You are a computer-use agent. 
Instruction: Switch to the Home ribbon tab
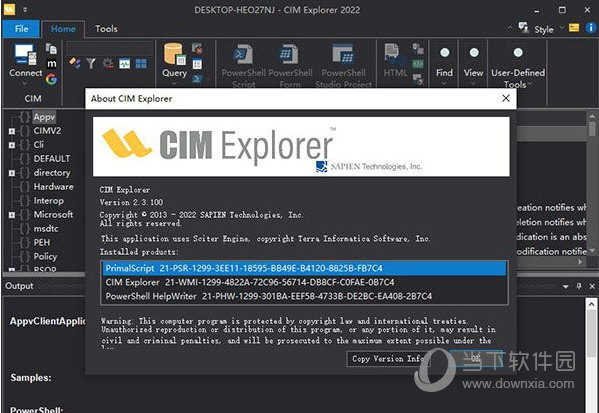tap(63, 29)
